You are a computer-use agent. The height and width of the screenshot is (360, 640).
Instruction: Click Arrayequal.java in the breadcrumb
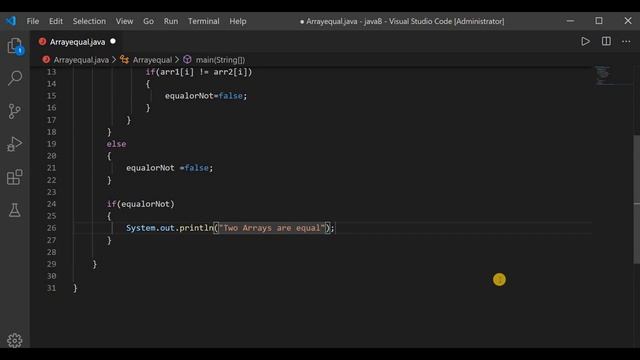[81, 60]
